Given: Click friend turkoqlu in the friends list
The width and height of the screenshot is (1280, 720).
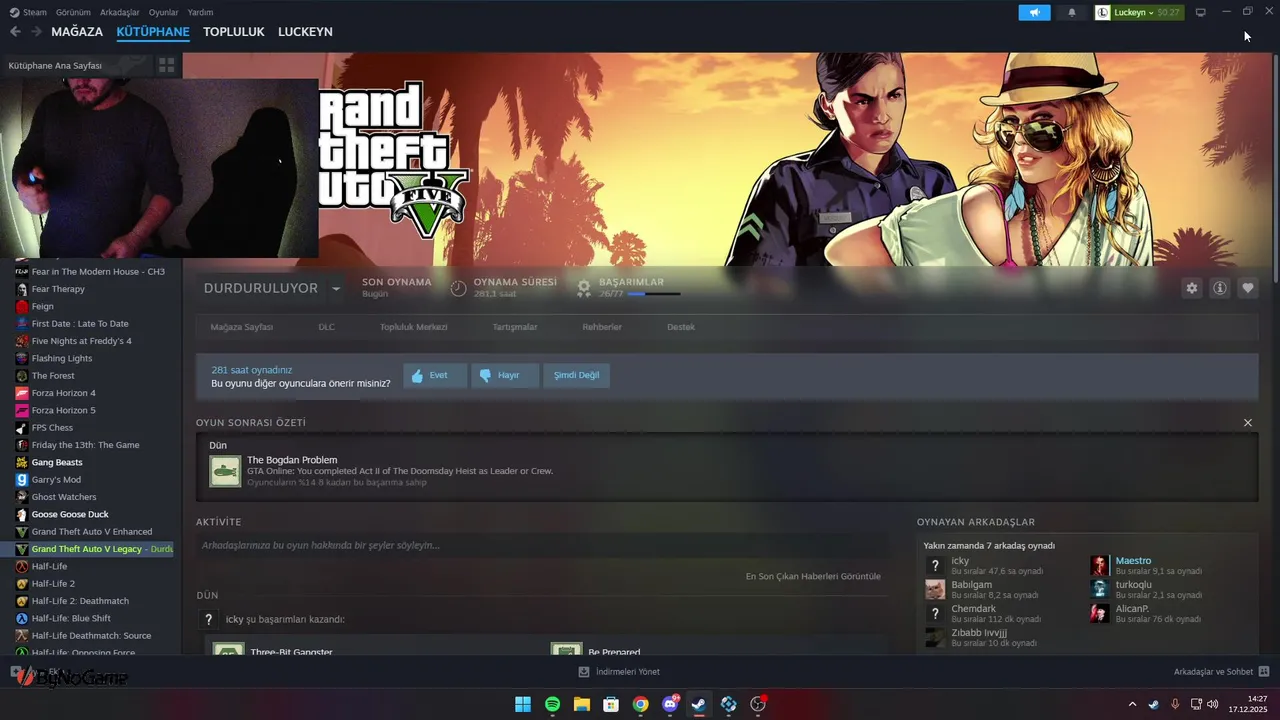Looking at the screenshot, I should [x=1133, y=584].
